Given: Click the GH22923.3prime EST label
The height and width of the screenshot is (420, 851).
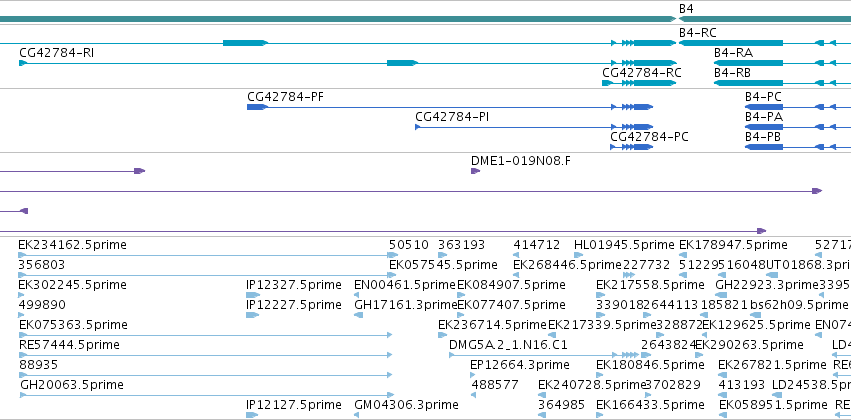Looking at the screenshot, I should click(x=767, y=285).
